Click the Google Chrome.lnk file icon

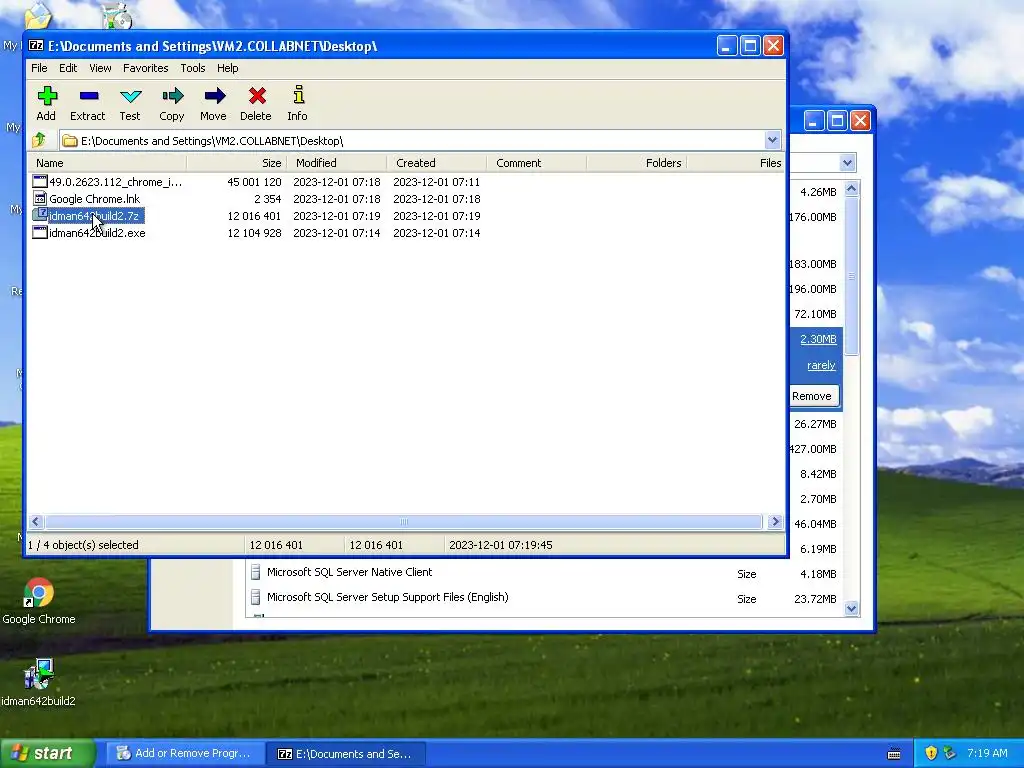pyautogui.click(x=40, y=199)
